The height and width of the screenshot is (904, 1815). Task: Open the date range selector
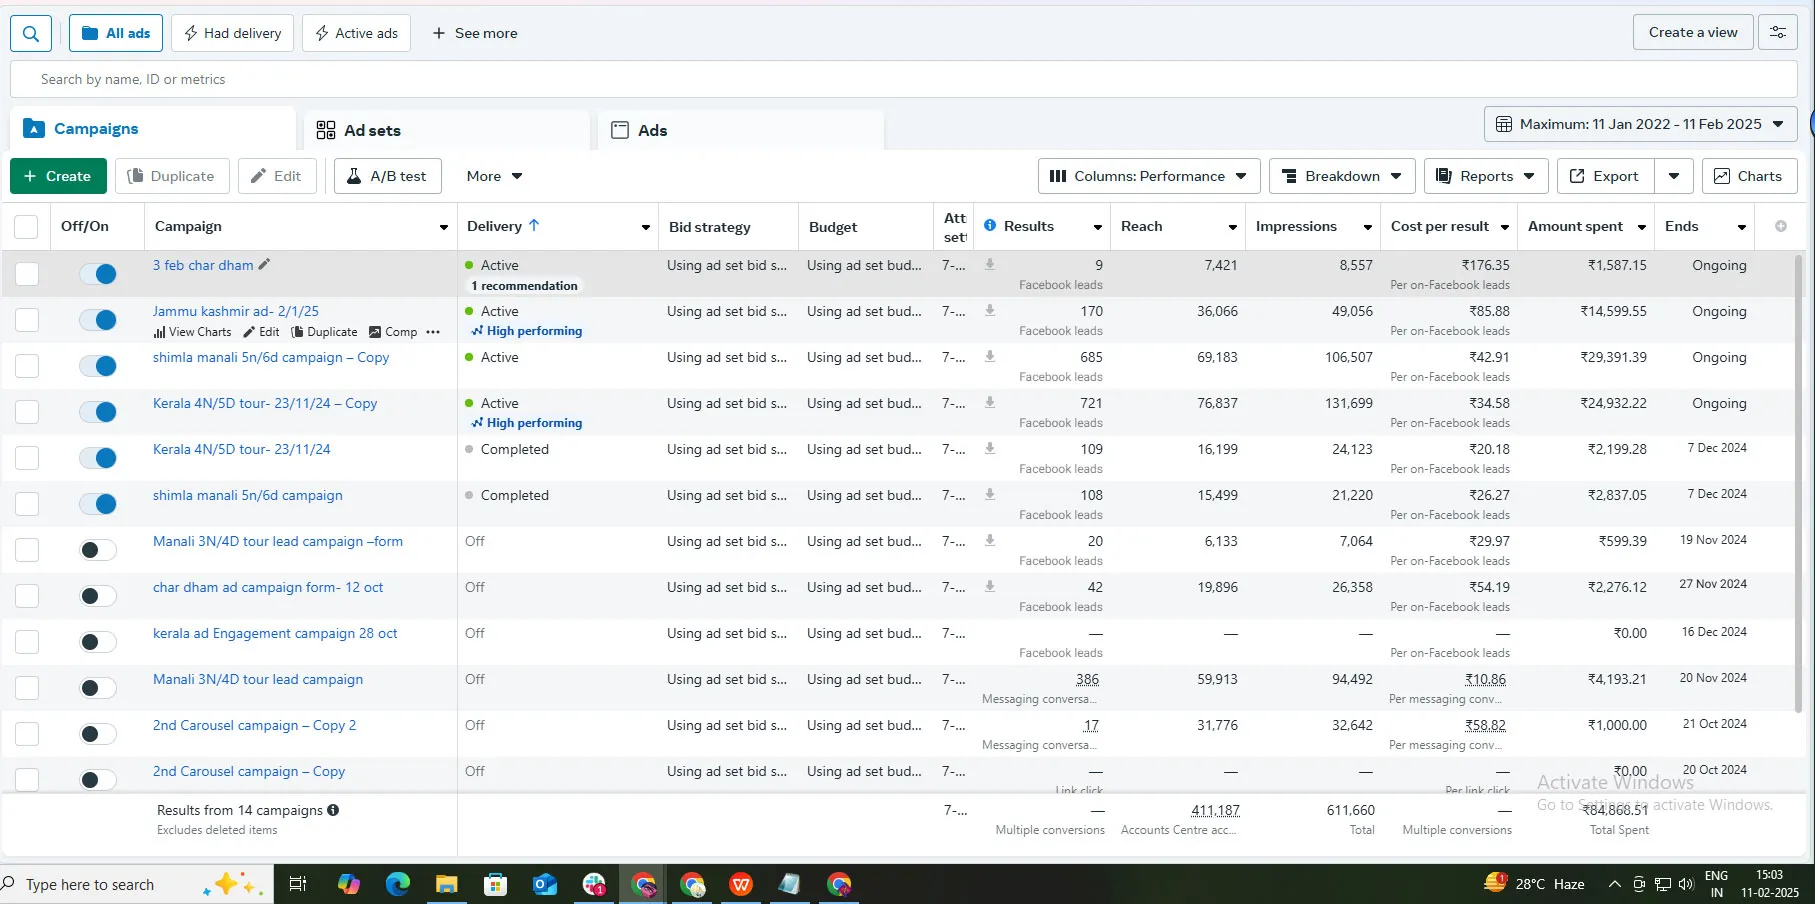tap(1640, 124)
